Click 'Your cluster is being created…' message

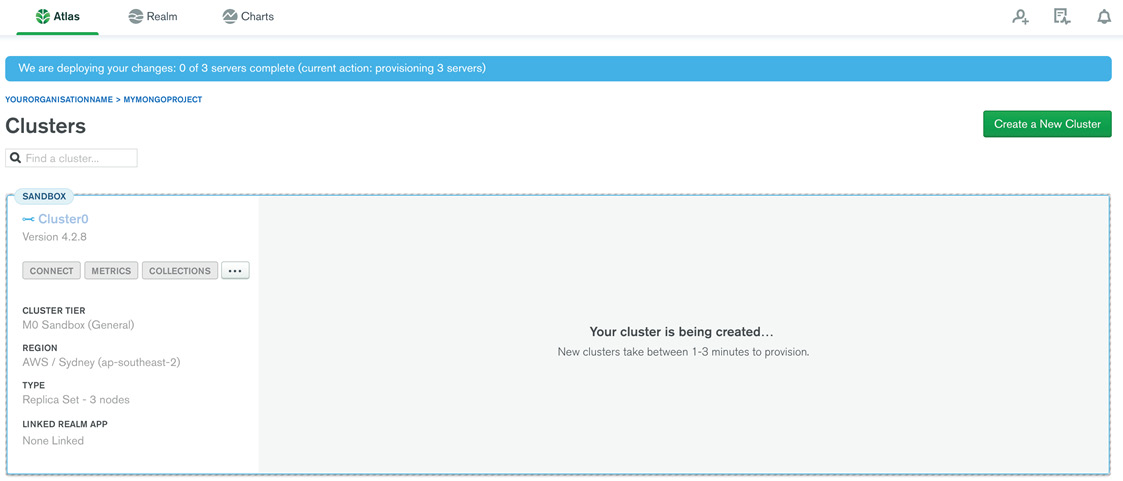[683, 331]
